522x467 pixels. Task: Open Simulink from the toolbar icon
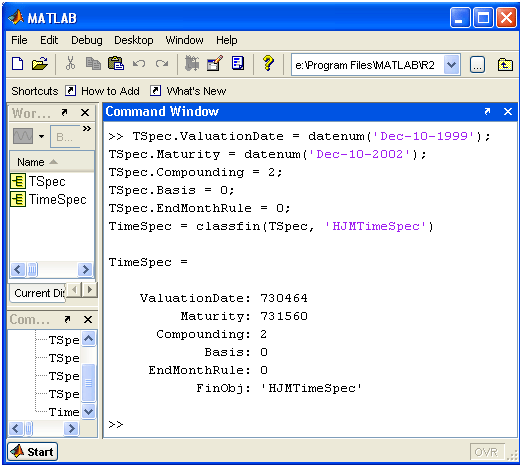tap(192, 63)
